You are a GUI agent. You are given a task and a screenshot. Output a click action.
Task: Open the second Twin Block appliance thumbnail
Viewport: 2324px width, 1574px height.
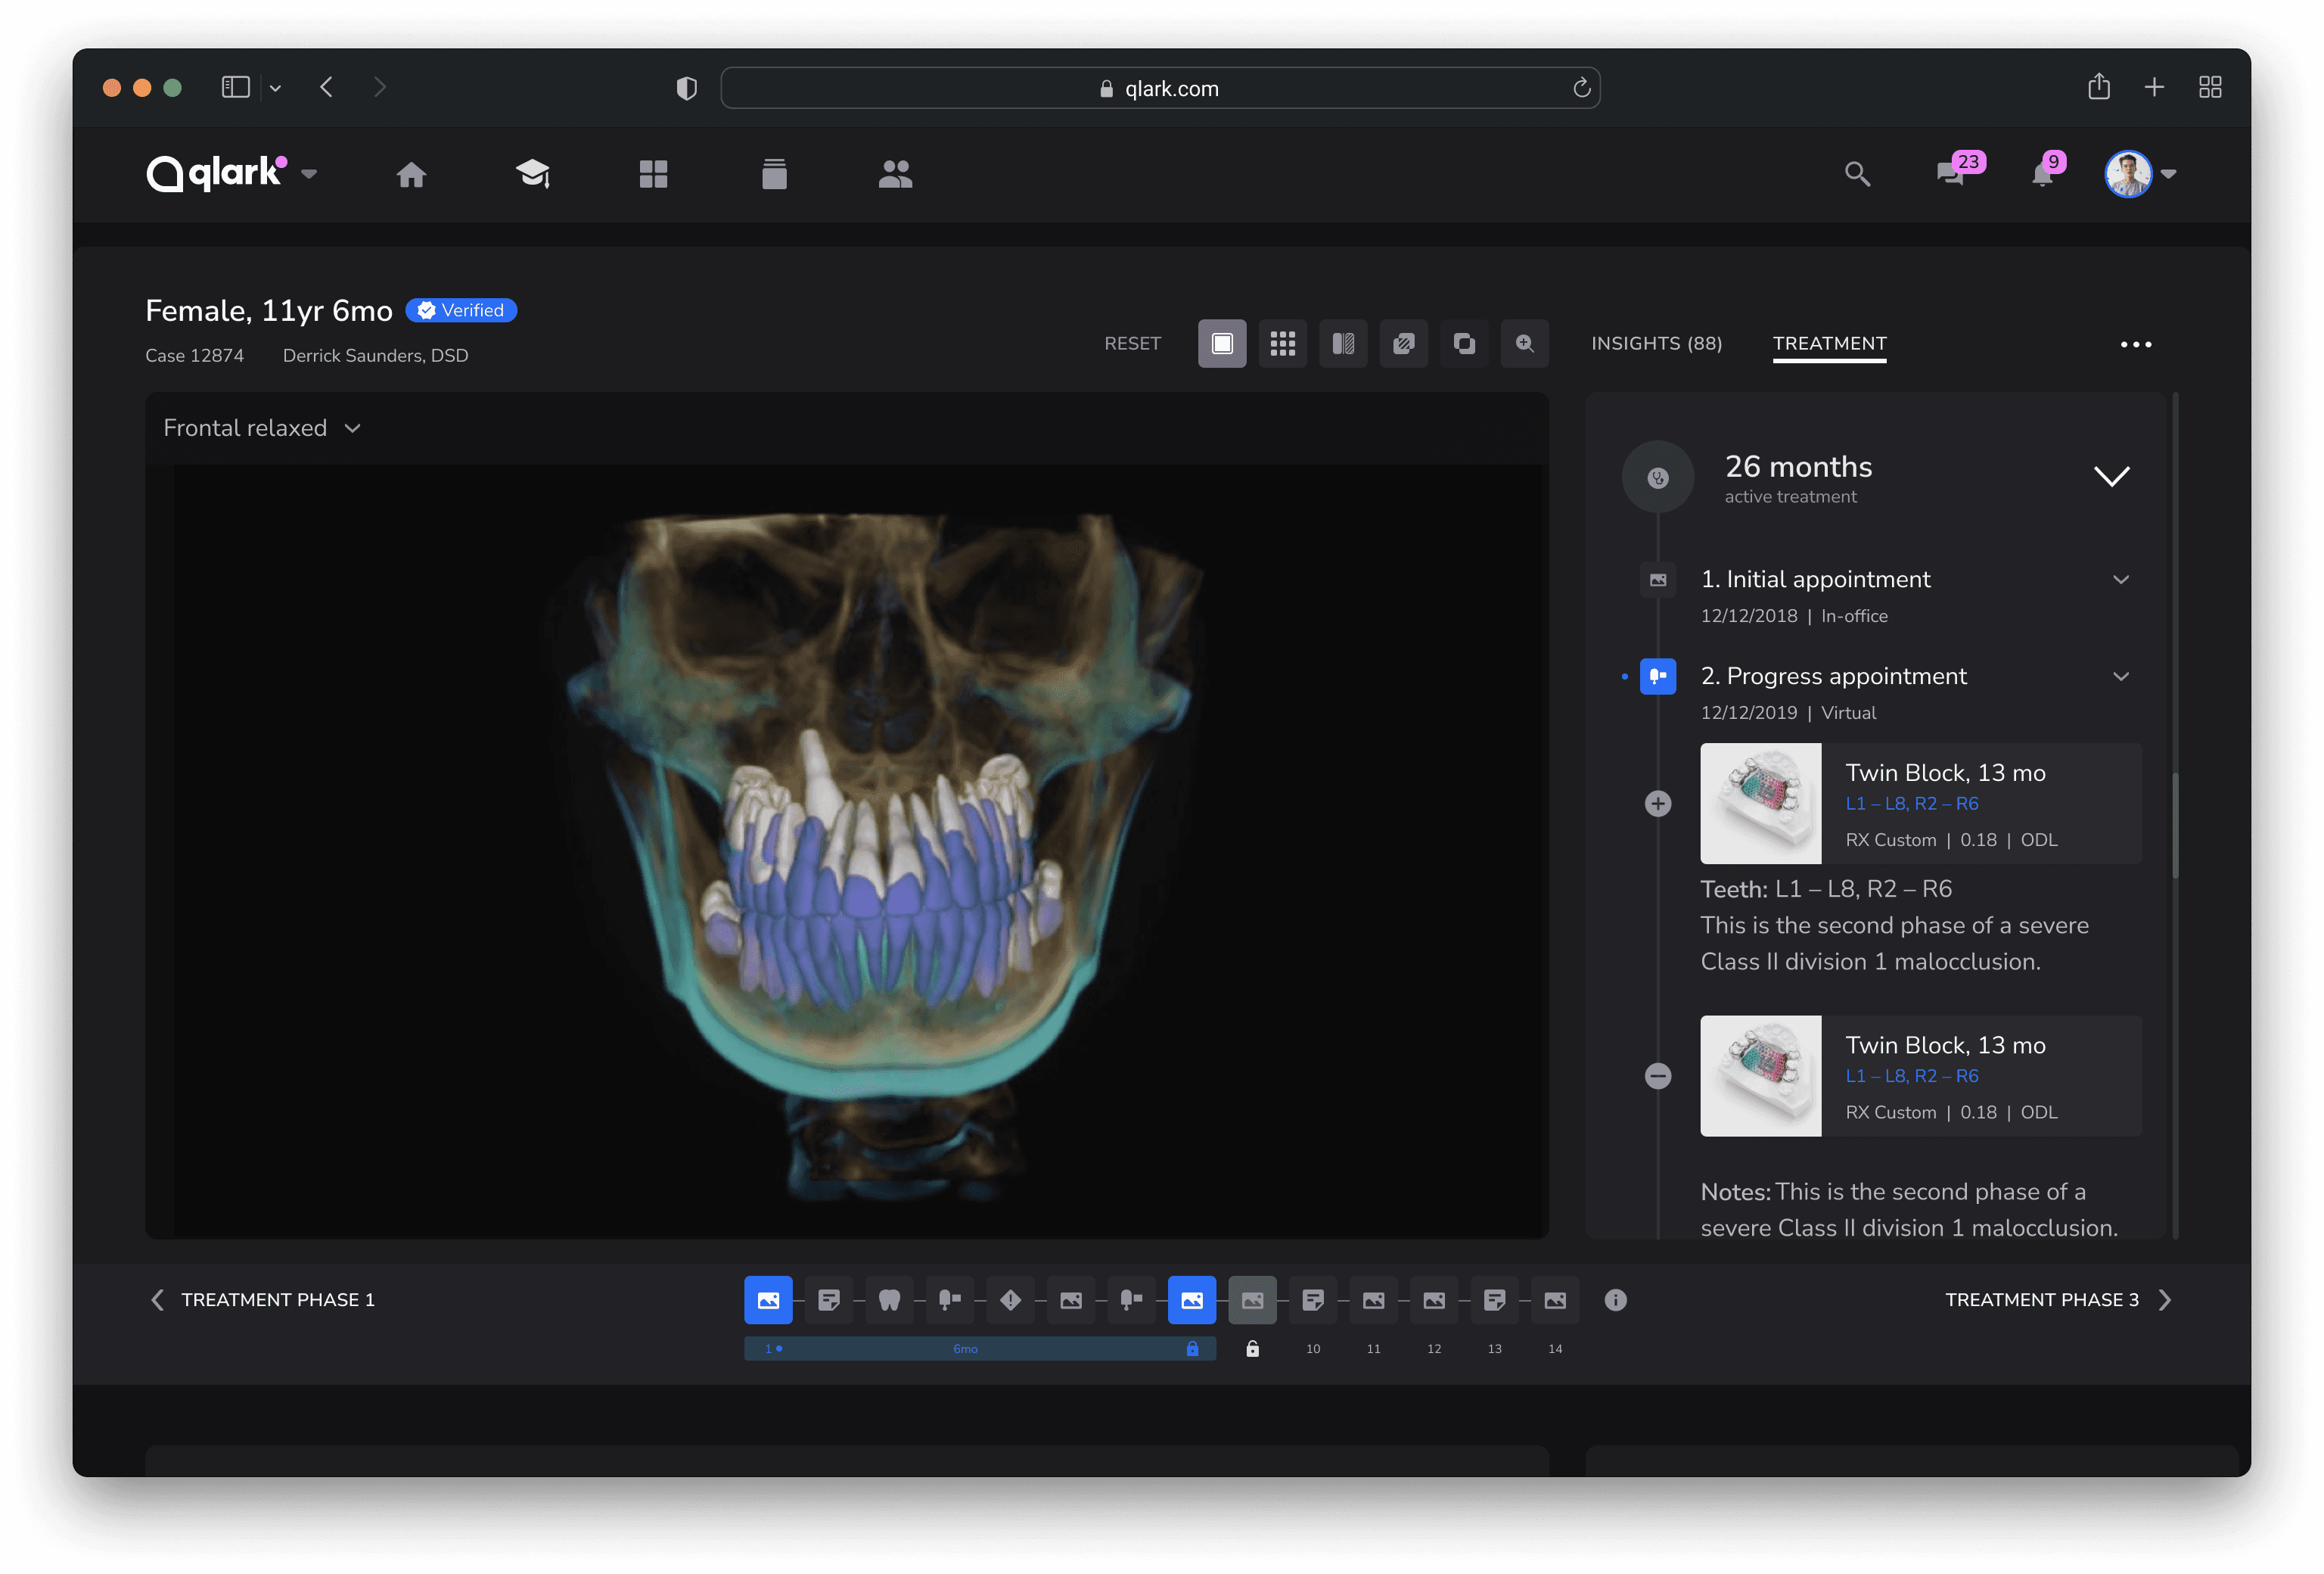(x=1761, y=1076)
